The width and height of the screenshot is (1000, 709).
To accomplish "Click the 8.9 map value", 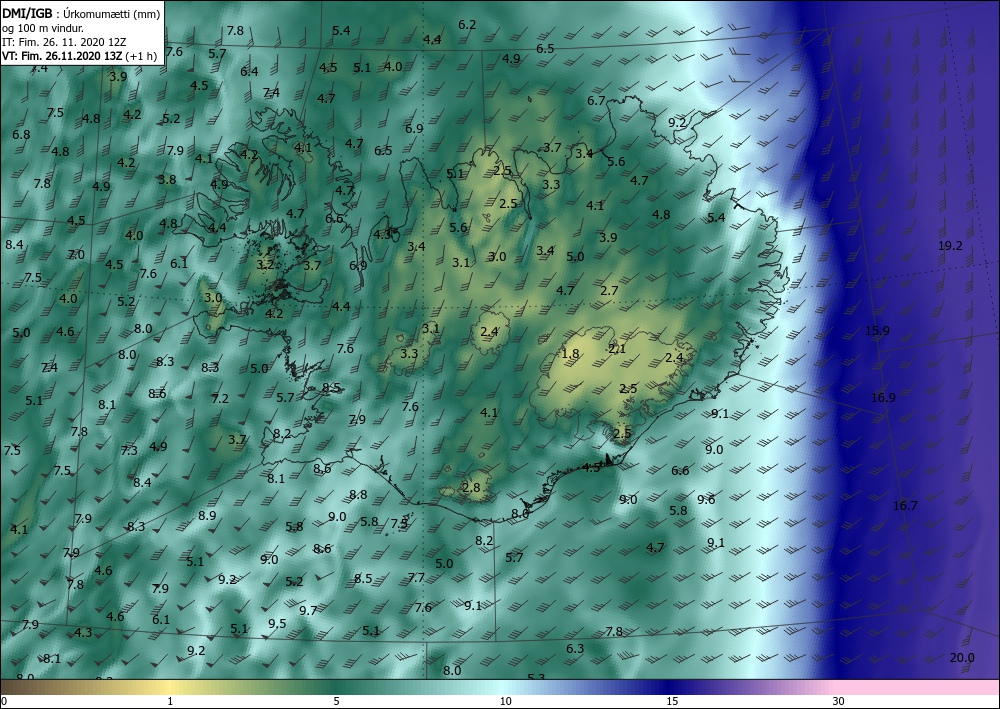I will pyautogui.click(x=207, y=516).
